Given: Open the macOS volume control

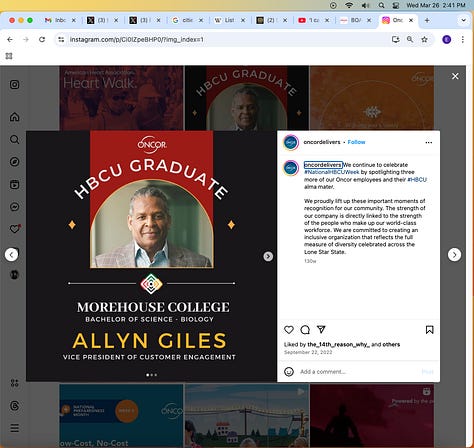Looking at the screenshot, I should click(x=365, y=5).
